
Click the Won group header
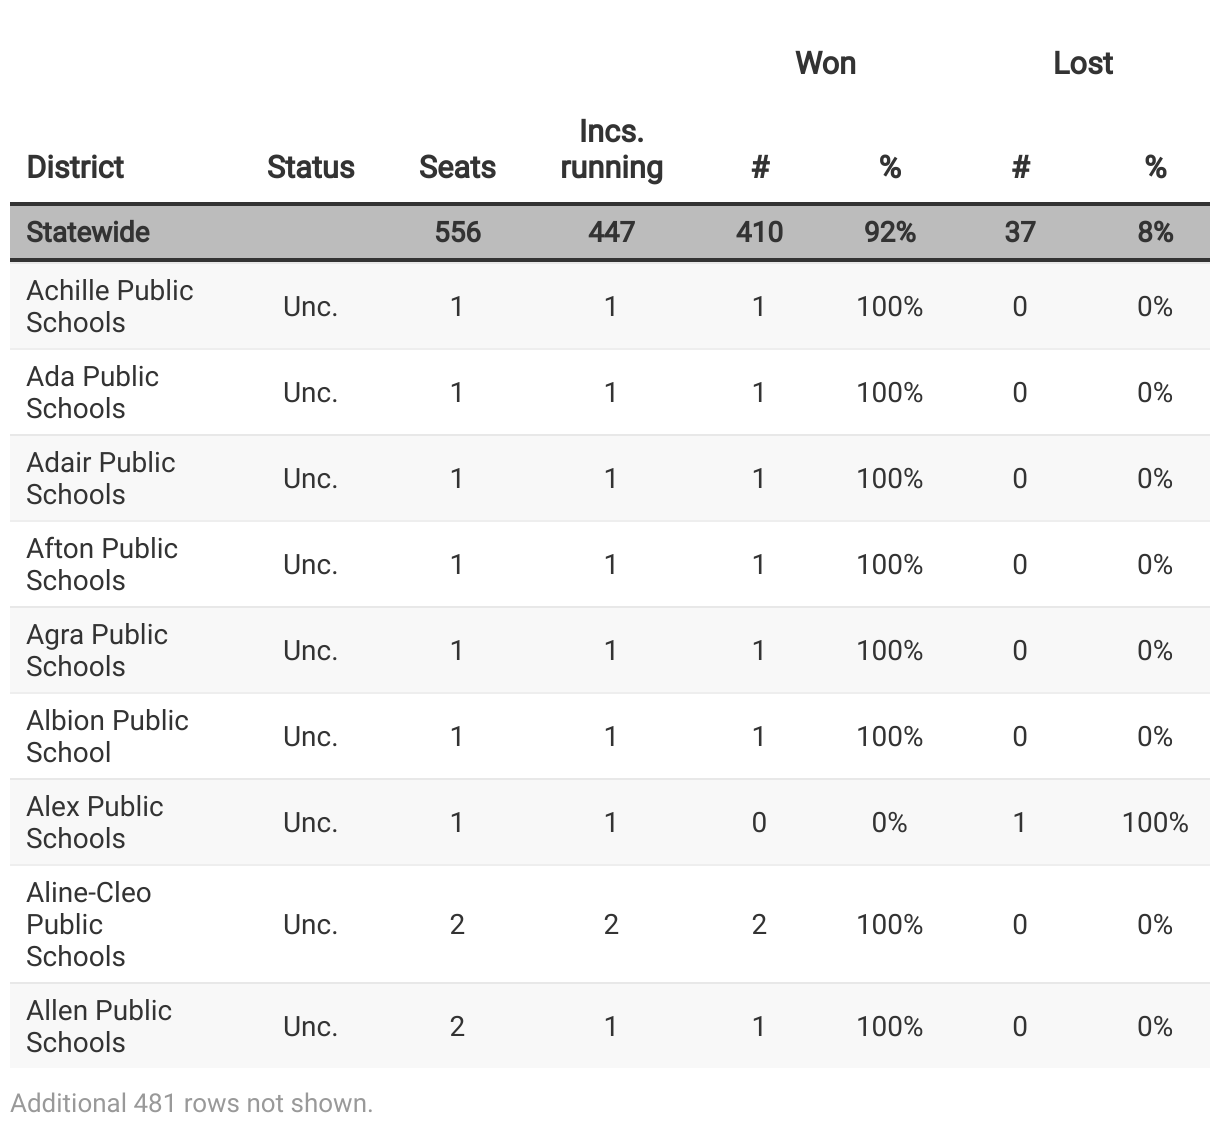point(825,63)
